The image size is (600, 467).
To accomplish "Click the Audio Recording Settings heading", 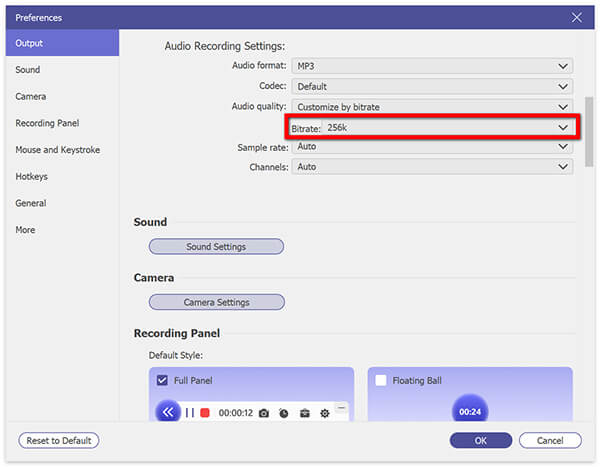I will pos(225,46).
